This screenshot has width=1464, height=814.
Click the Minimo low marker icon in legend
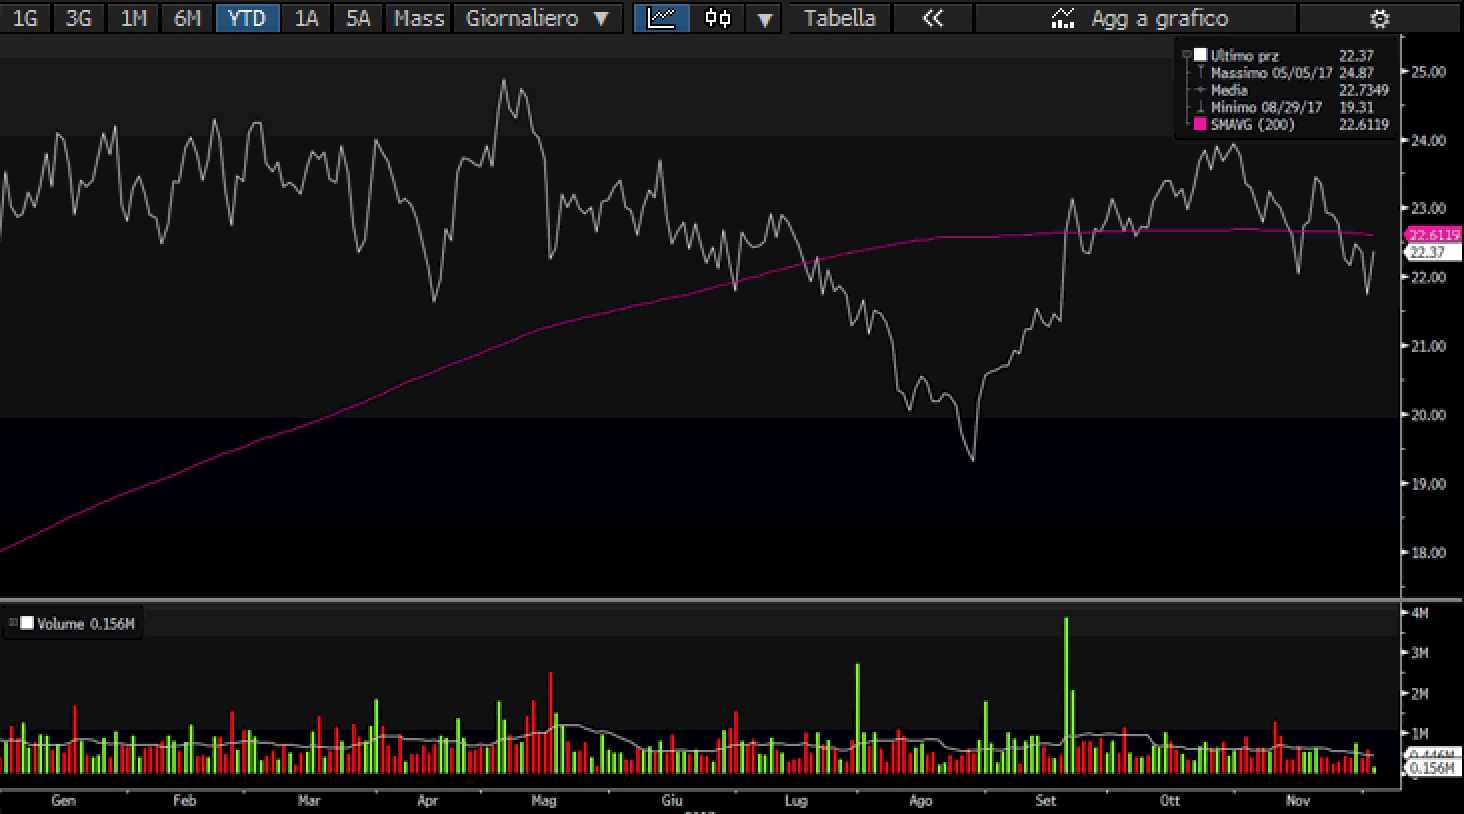1200,107
